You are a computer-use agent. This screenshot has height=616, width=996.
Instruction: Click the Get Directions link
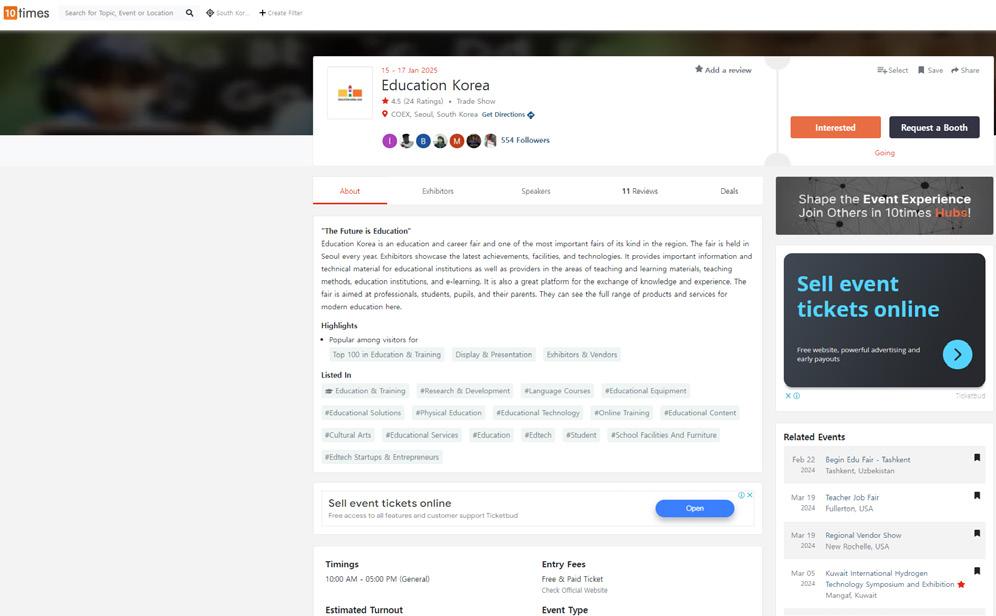point(503,115)
